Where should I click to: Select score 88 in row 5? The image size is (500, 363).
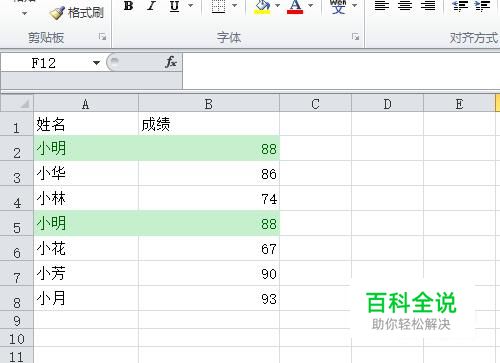(x=209, y=223)
